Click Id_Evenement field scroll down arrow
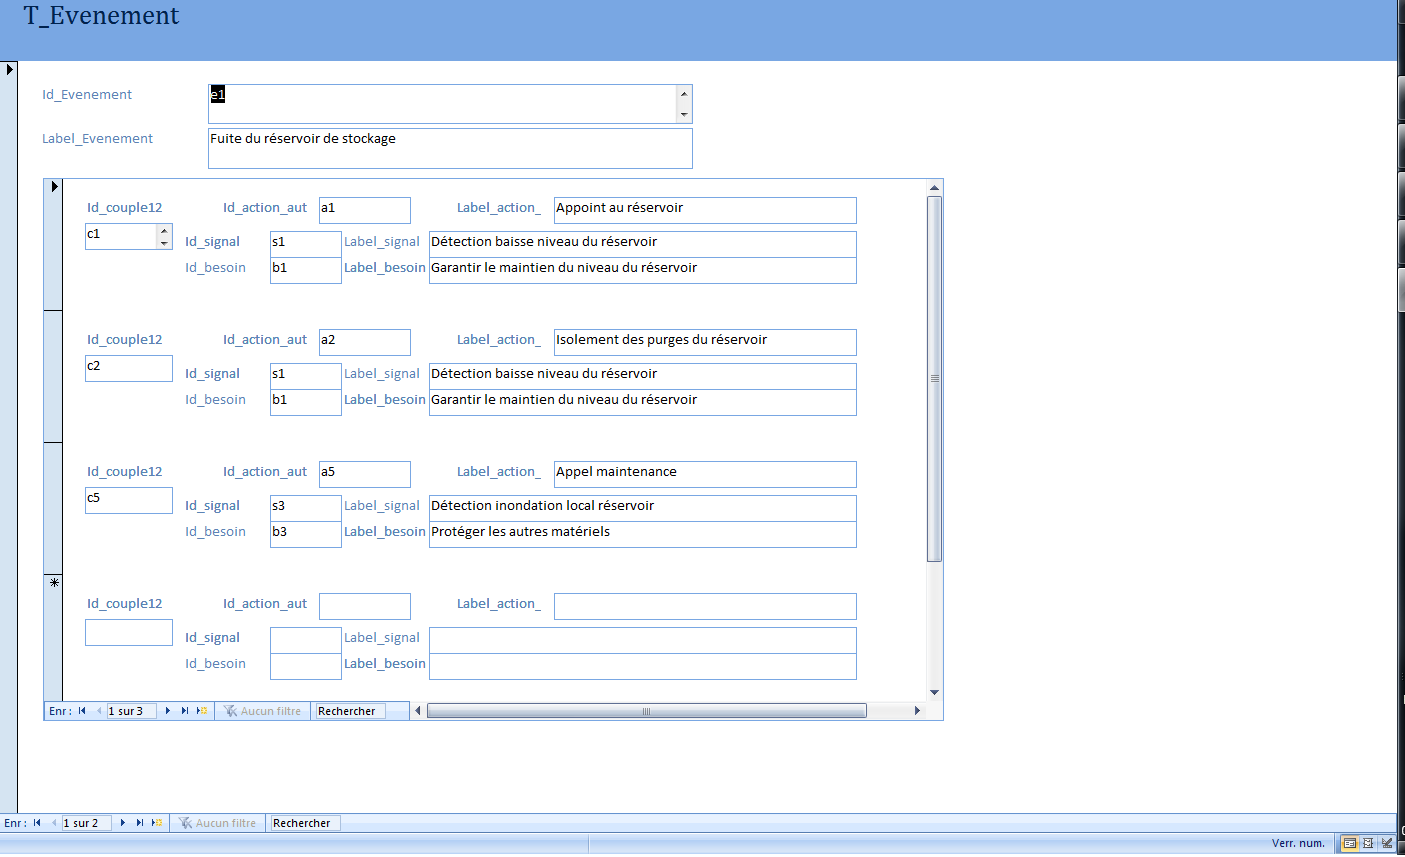The image size is (1405, 857). 684,114
